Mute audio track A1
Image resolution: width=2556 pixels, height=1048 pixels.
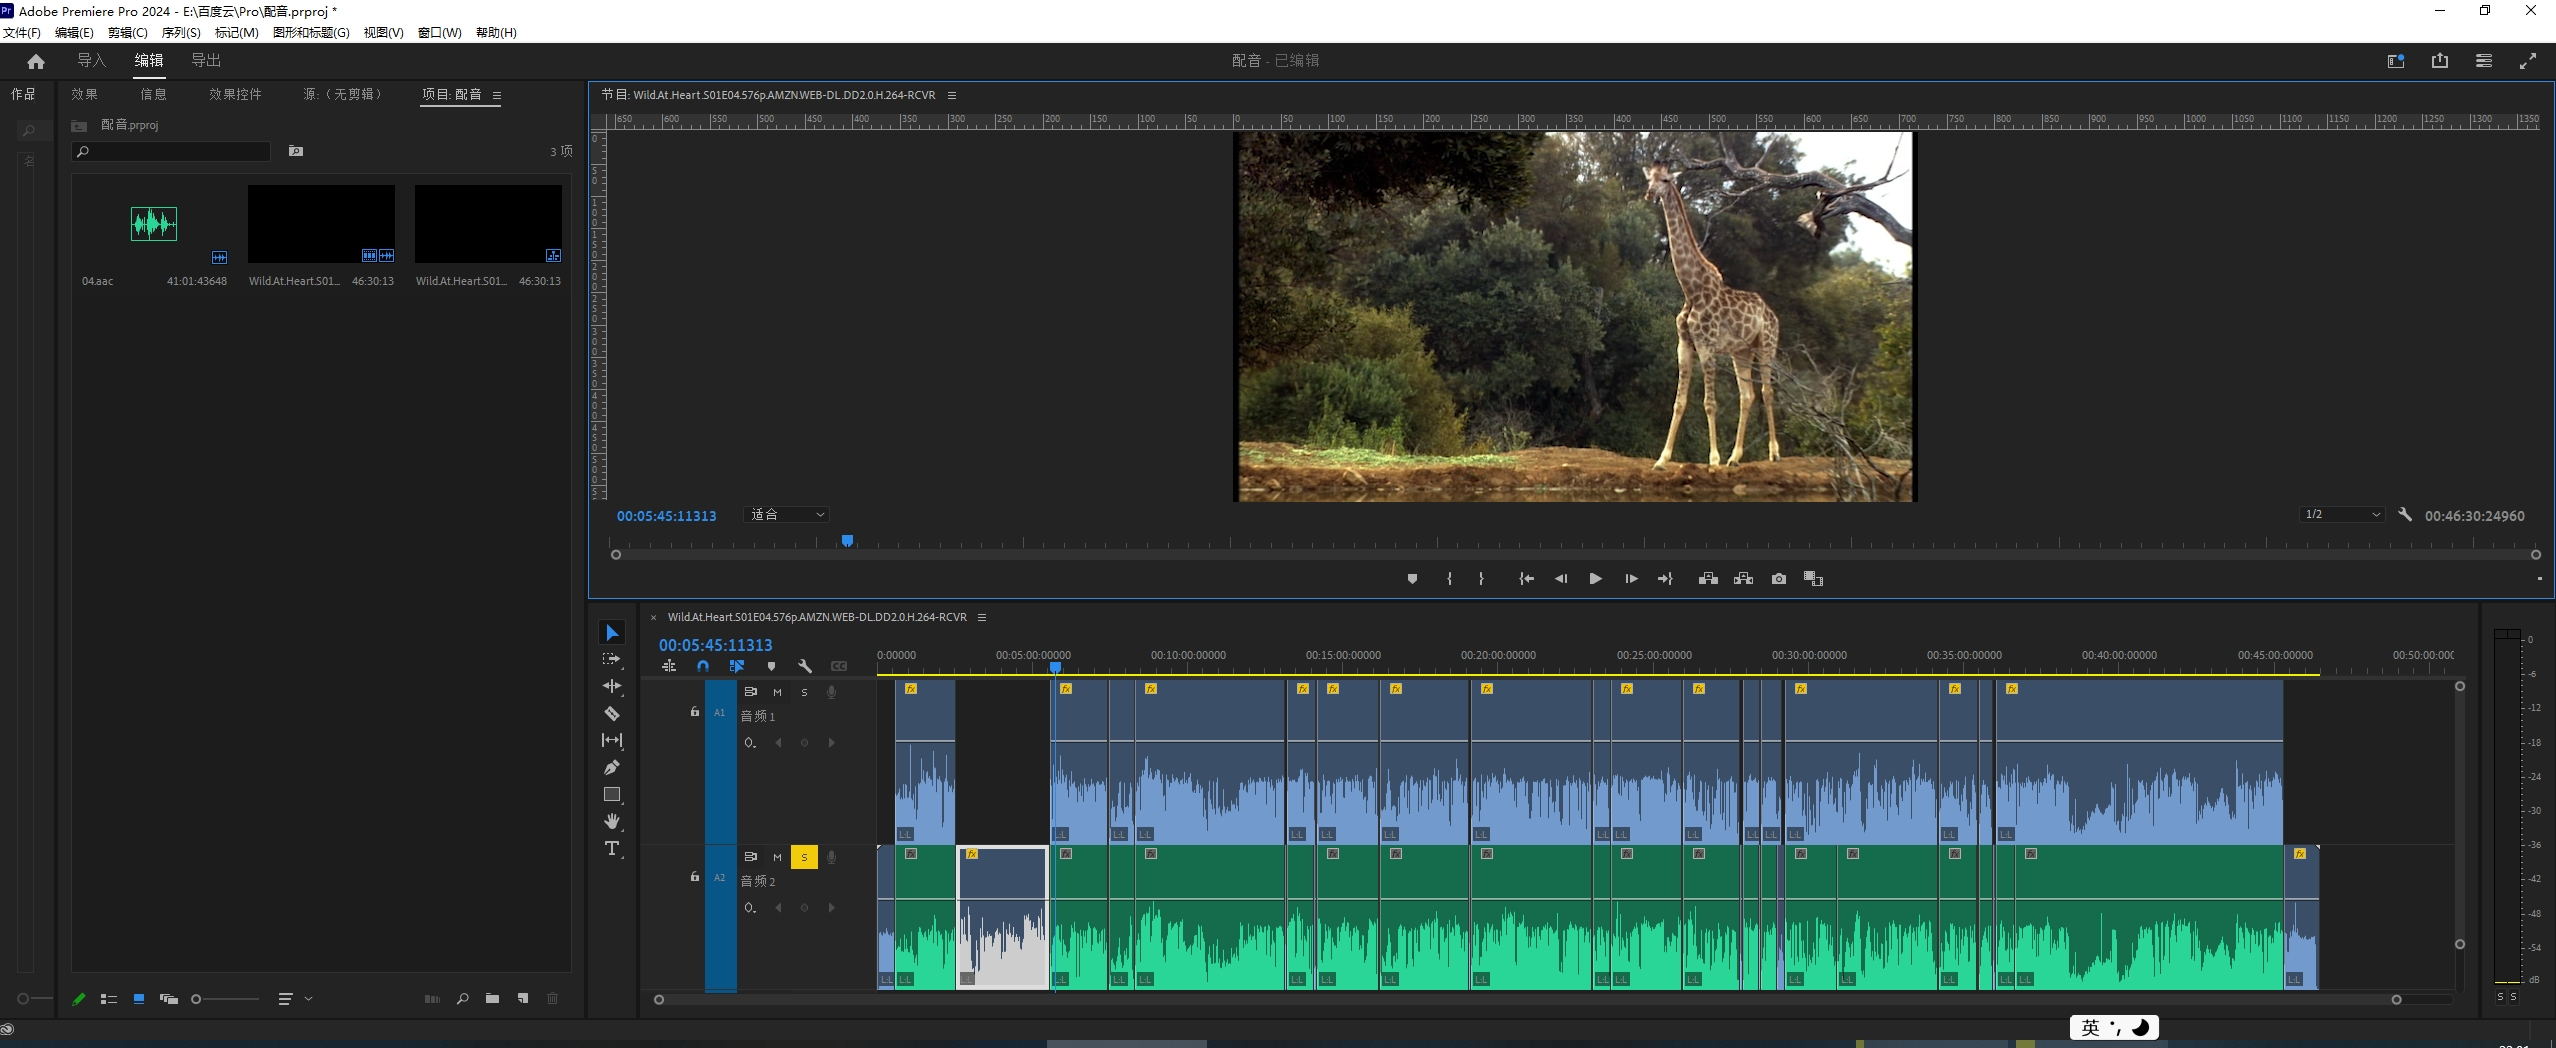pos(777,692)
